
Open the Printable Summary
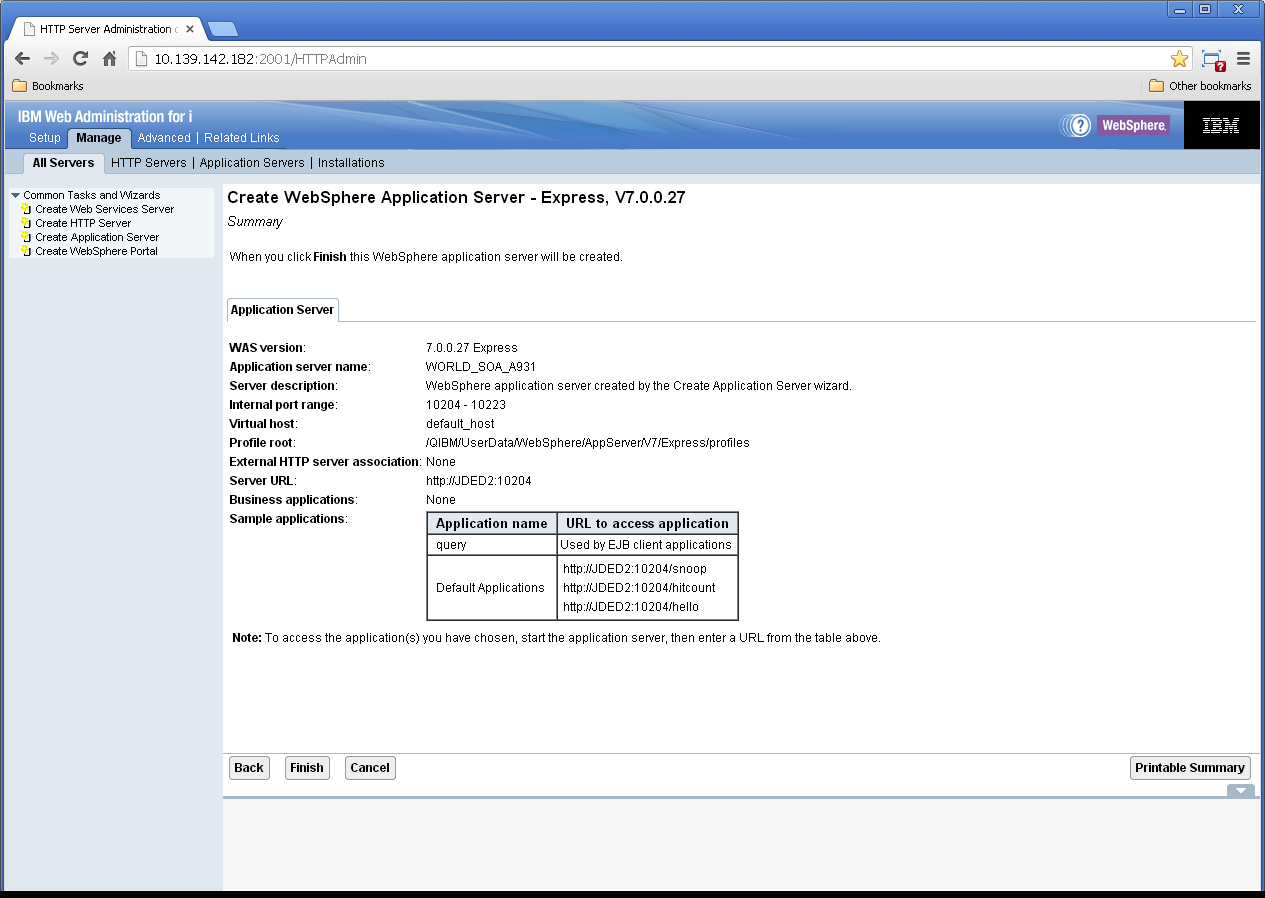pos(1190,768)
